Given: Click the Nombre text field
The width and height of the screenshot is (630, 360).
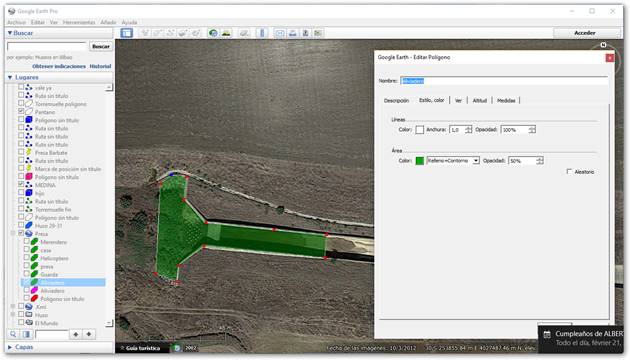Looking at the screenshot, I should pyautogui.click(x=504, y=81).
